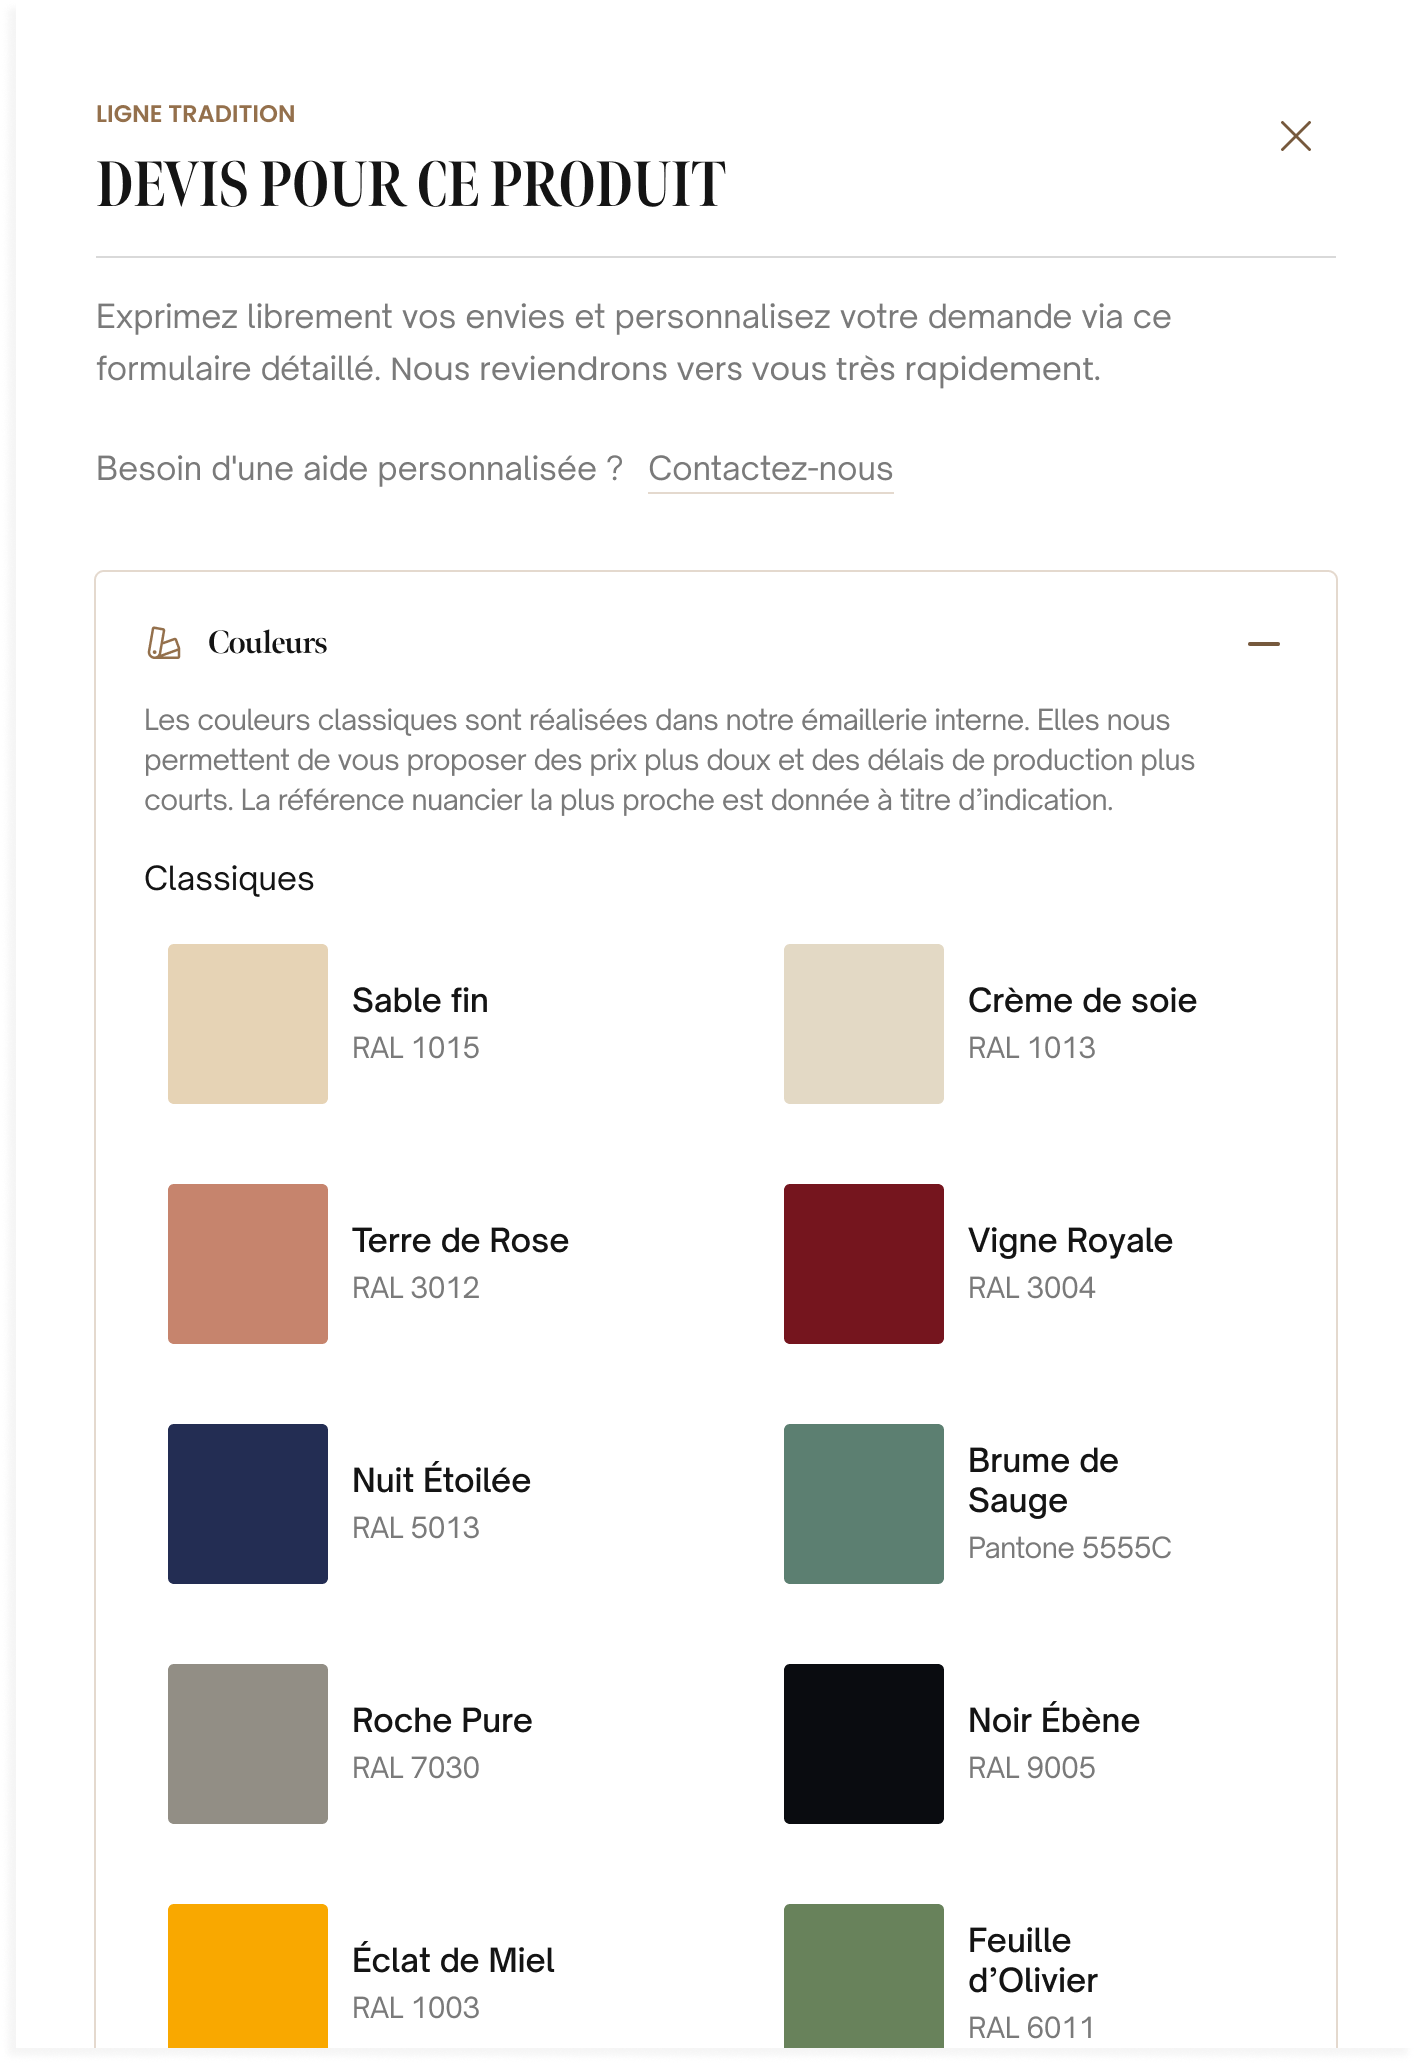Screen dimensions: 1416x2064
Task: Pick the Roche Pure grey swatch
Action: tap(248, 1744)
